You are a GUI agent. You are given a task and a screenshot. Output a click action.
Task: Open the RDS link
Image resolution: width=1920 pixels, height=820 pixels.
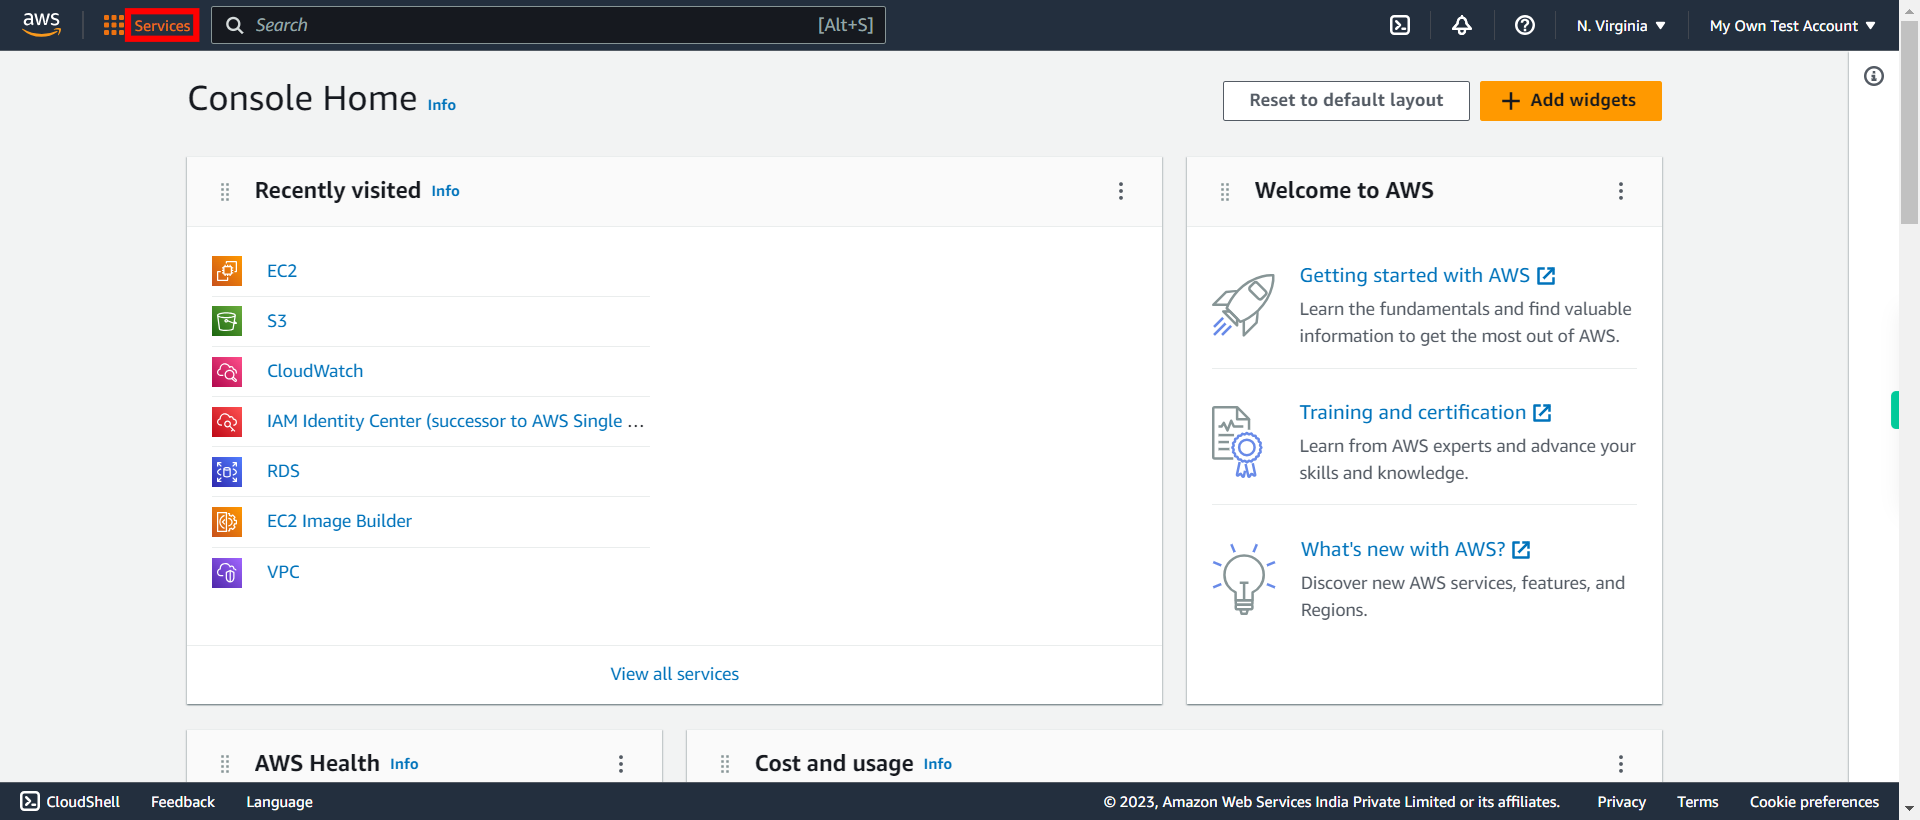click(x=283, y=471)
